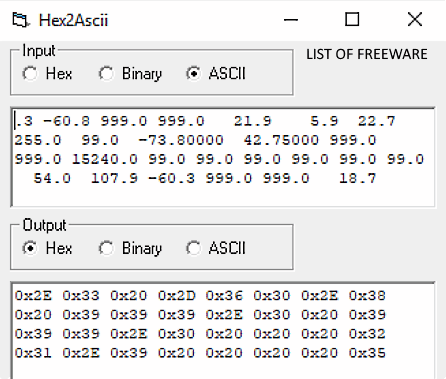Click the Output group label
Screen dimensions: 446x379
tap(44, 225)
